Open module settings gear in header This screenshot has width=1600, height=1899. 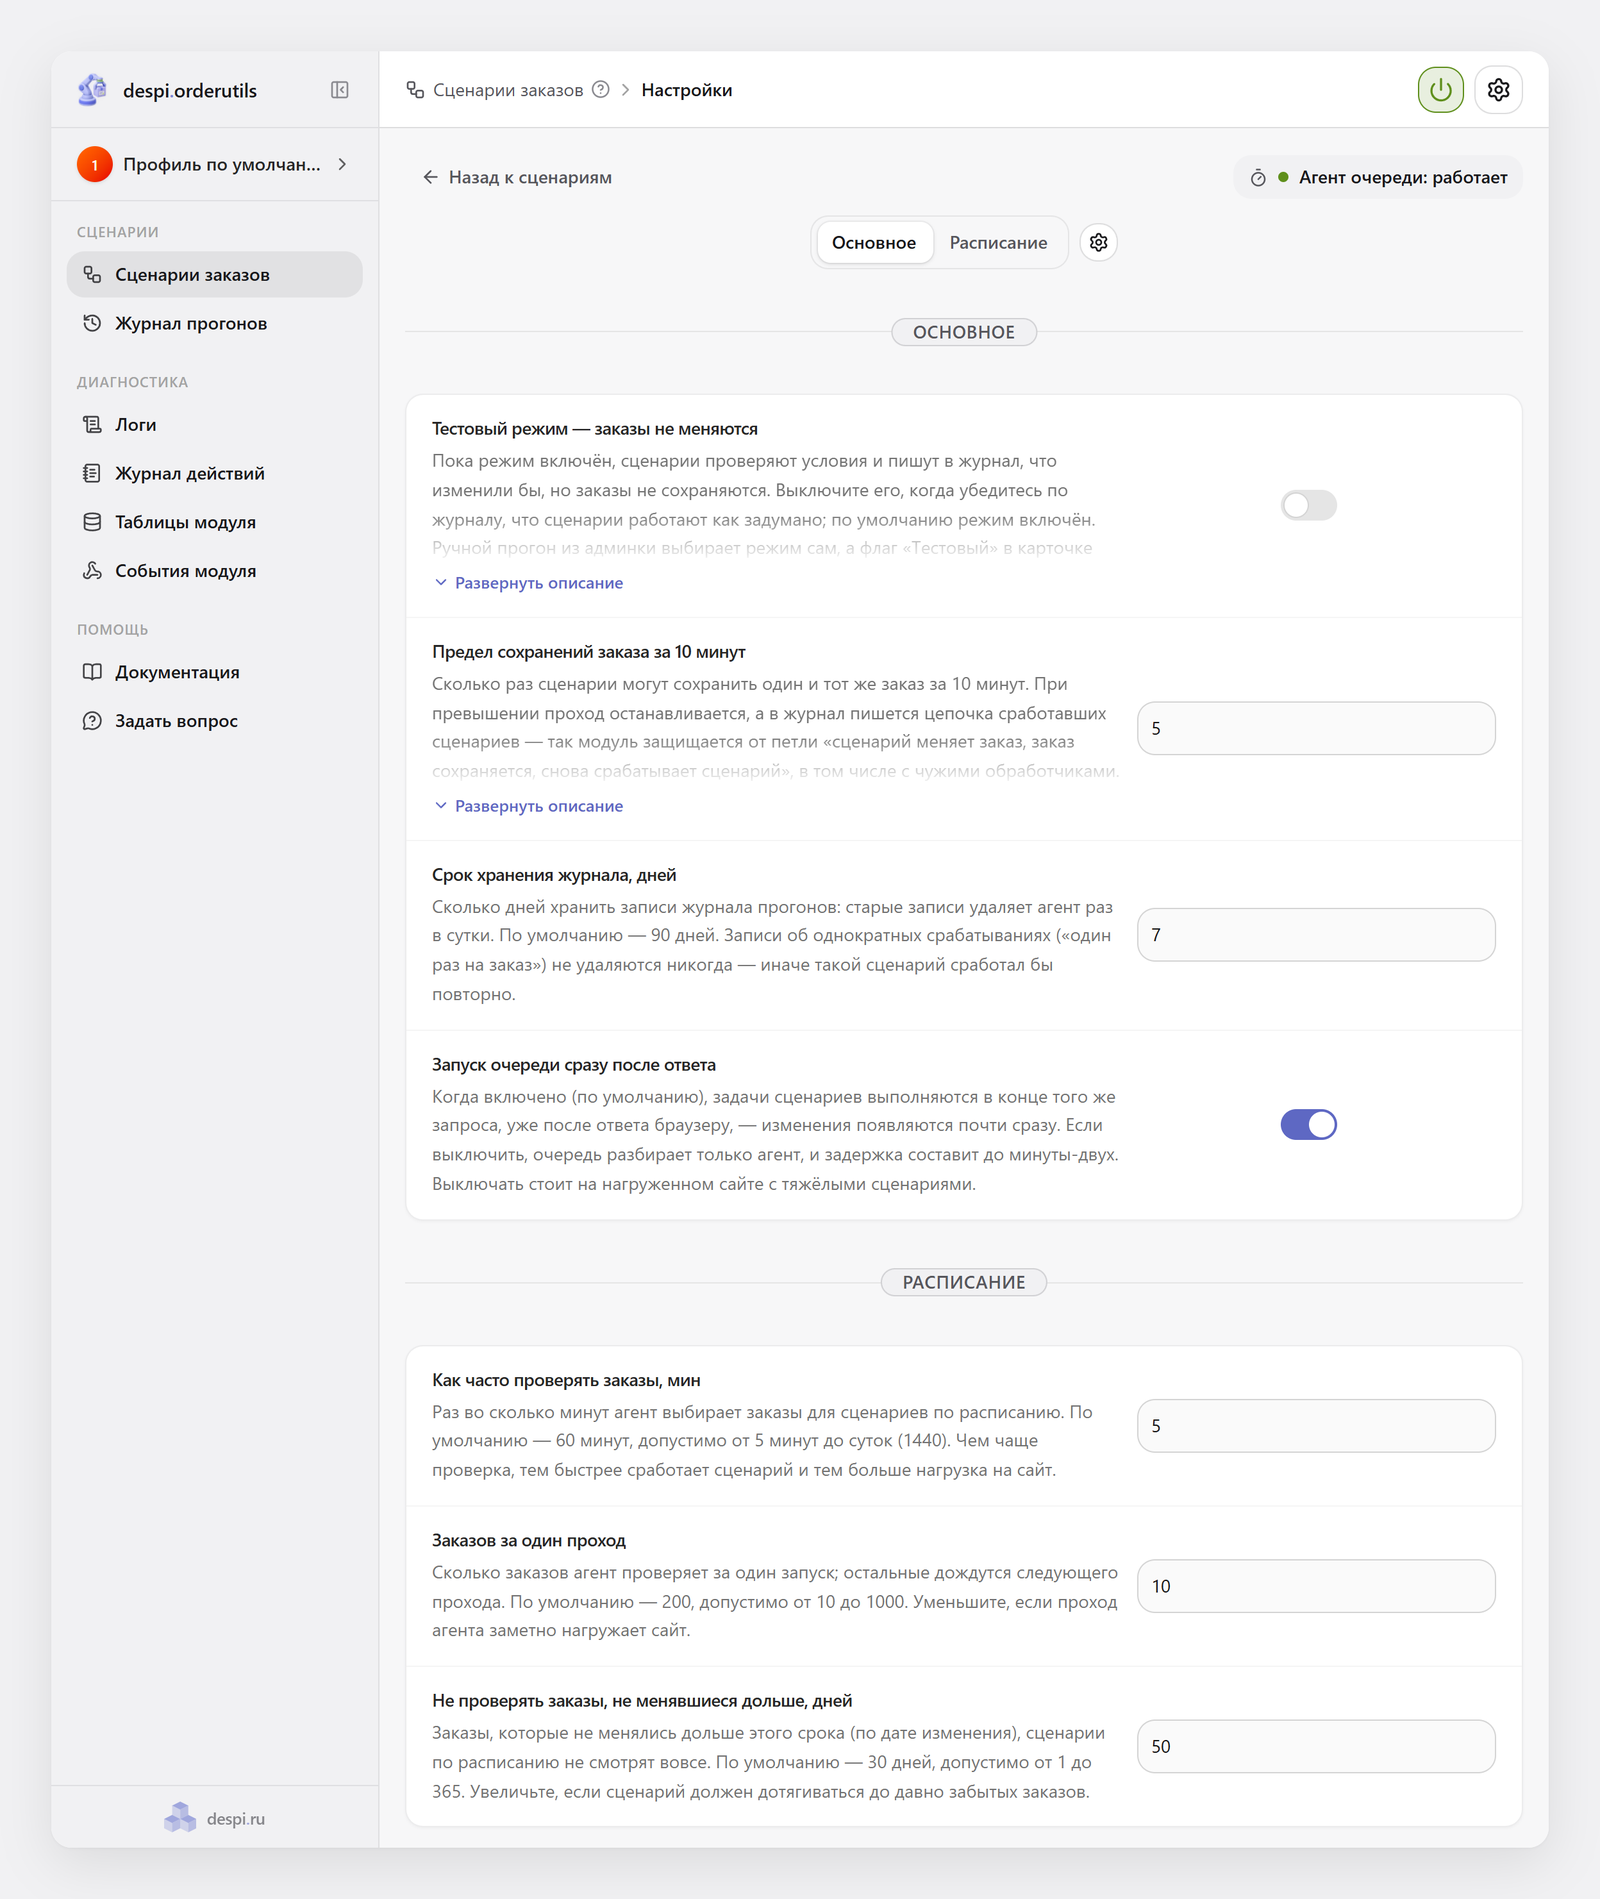click(1498, 90)
